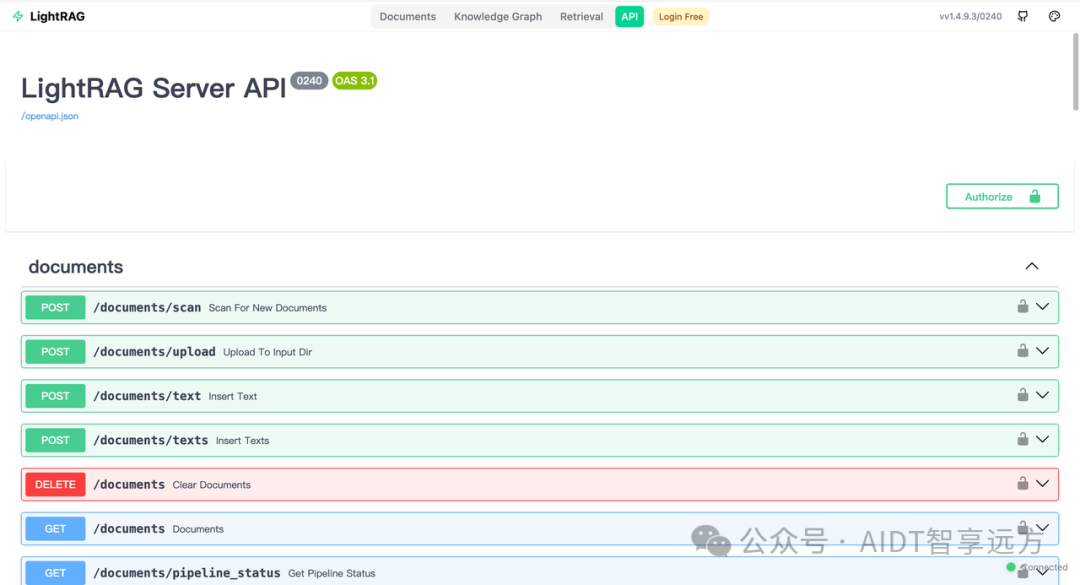
Task: Click the POST button for /documents/upload
Action: pyautogui.click(x=55, y=351)
